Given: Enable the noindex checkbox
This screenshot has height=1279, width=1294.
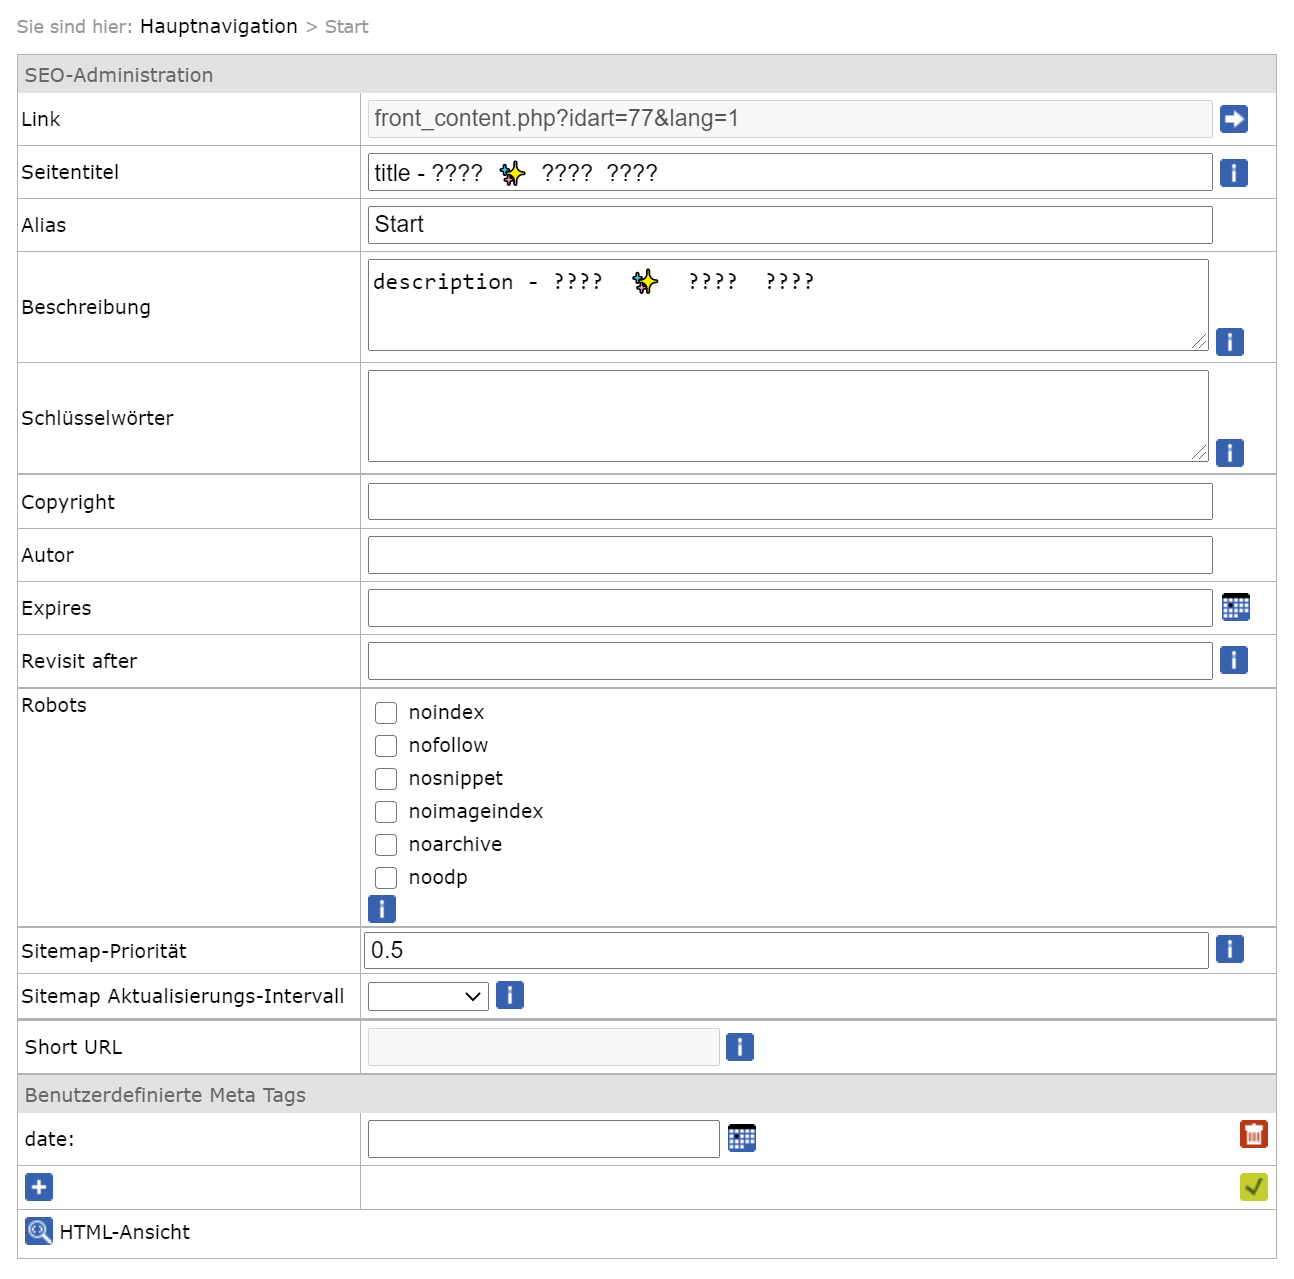Looking at the screenshot, I should (x=386, y=713).
